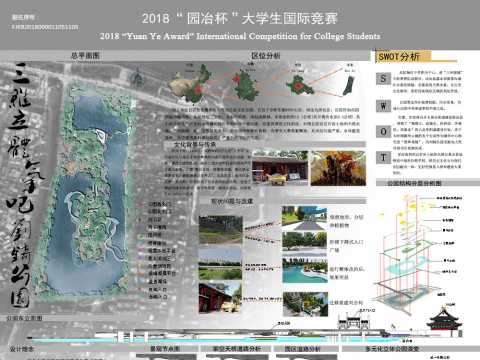
Task: Click the English subtitle 'Yuan Ye Award International Competition'
Action: [x=240, y=36]
